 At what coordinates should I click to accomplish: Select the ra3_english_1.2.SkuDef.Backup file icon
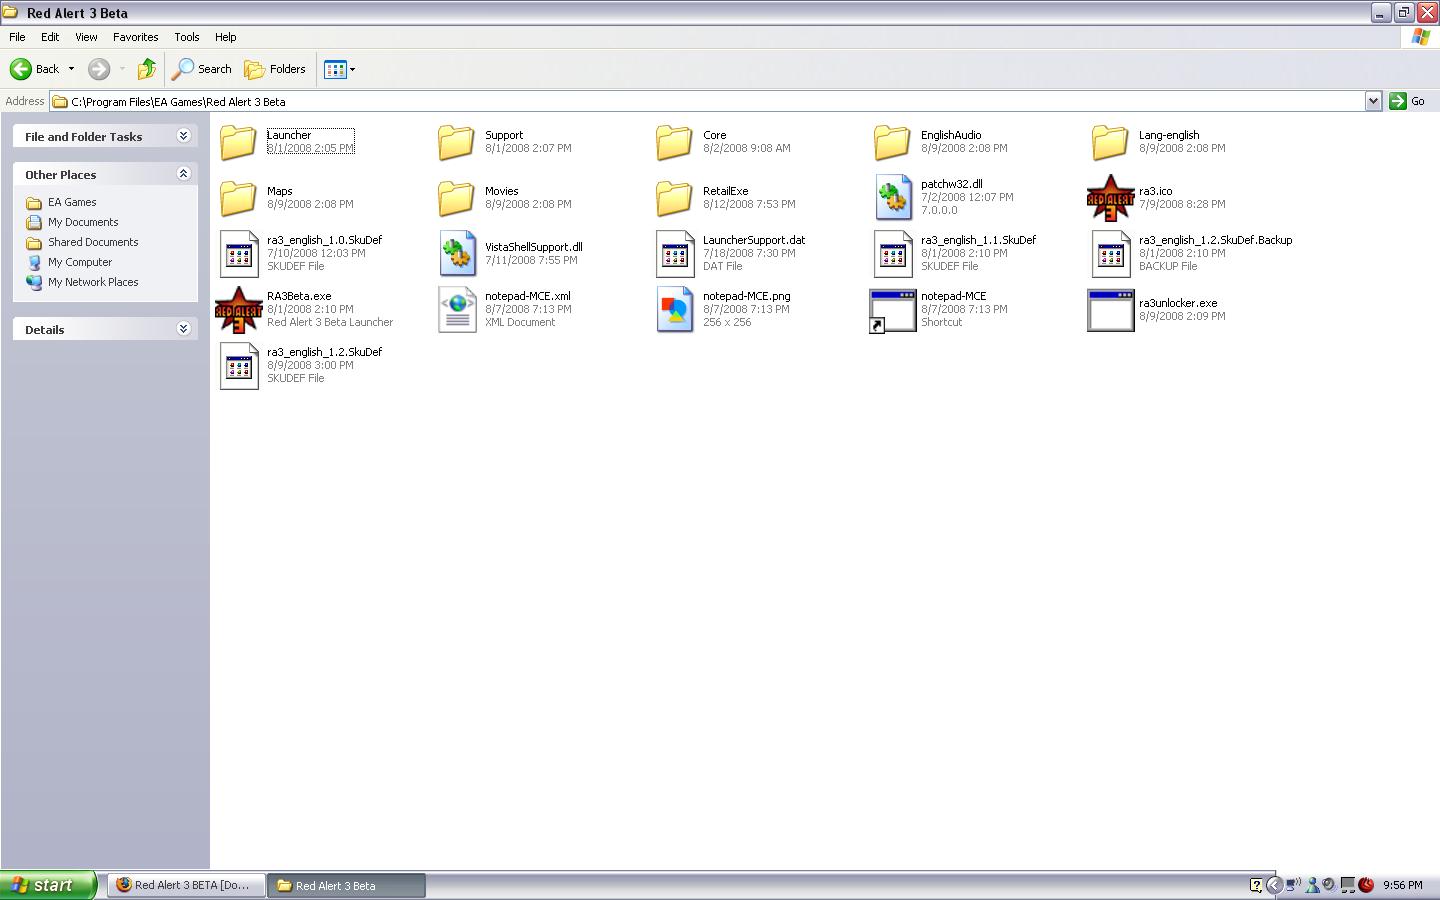pos(1111,254)
